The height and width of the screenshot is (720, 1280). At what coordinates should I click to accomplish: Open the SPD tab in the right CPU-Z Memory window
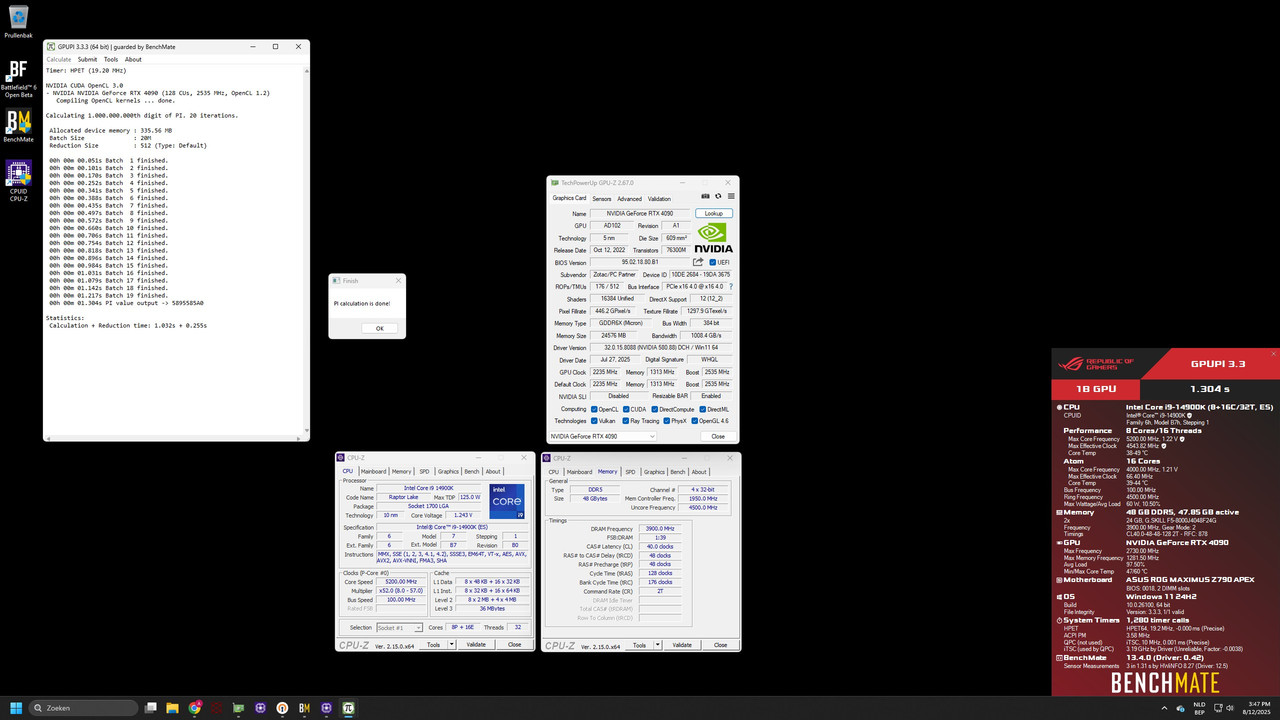coord(630,472)
